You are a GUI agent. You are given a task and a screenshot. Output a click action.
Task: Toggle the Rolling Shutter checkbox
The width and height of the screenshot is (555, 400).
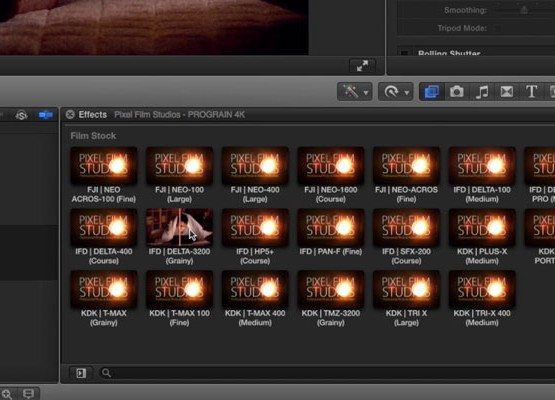click(x=404, y=54)
